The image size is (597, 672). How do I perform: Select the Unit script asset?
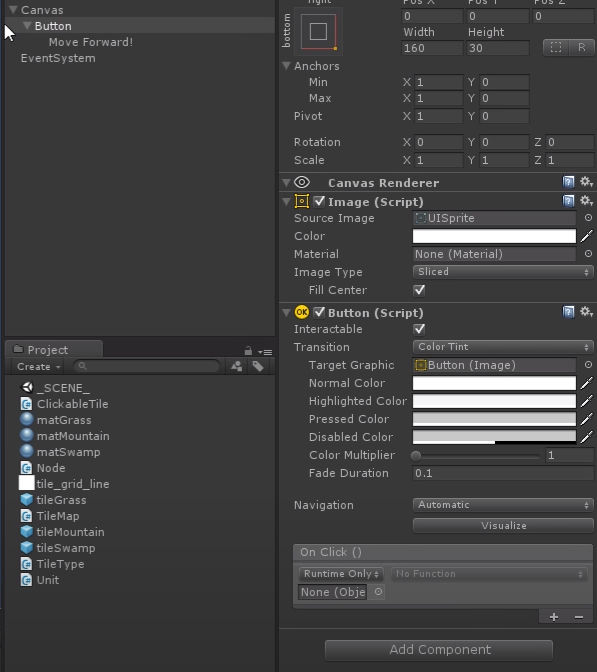pyautogui.click(x=39, y=580)
